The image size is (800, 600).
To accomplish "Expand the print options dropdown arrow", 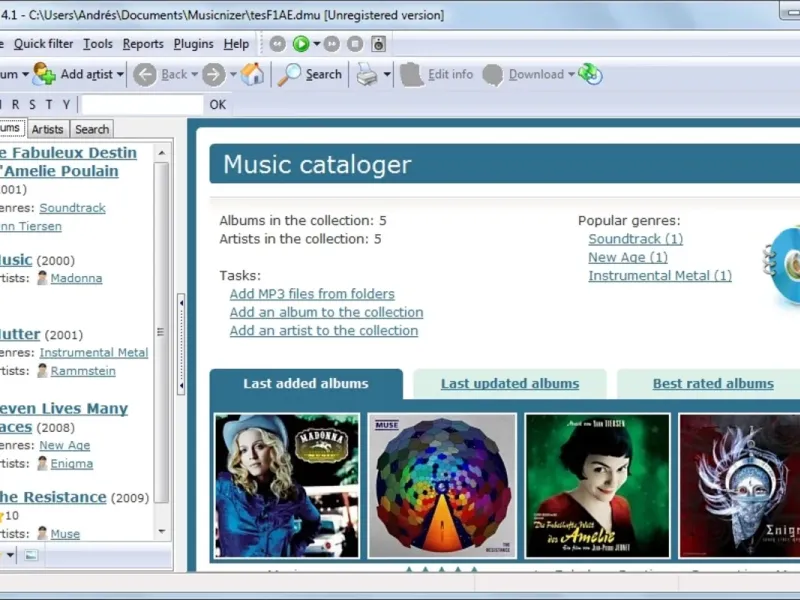I will coord(387,74).
